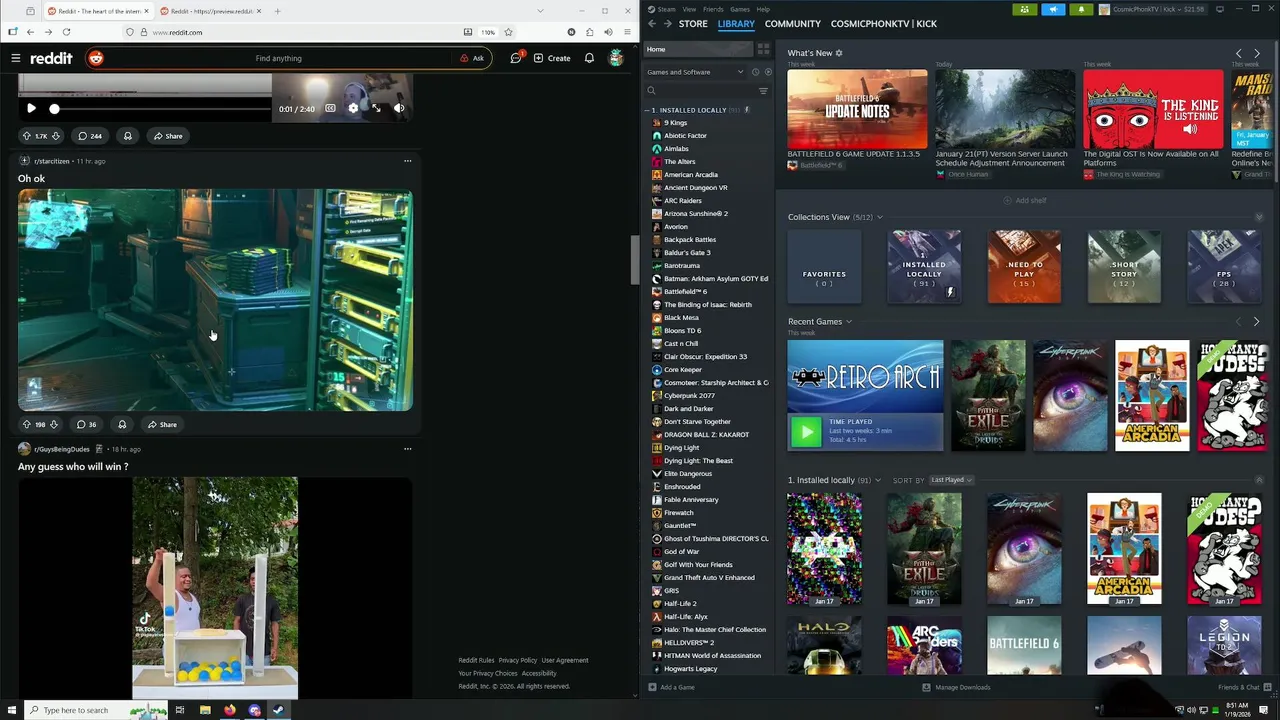Open the Privacy Policy footer link

tap(518, 660)
